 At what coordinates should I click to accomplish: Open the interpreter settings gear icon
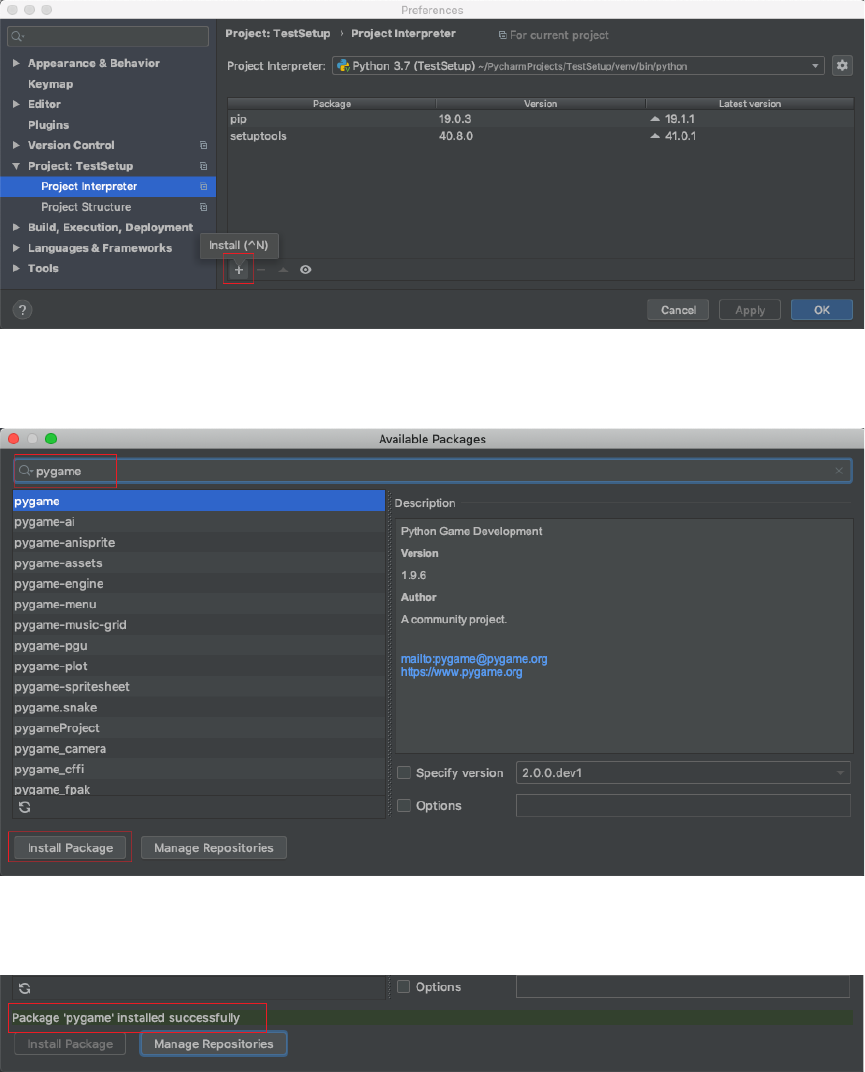pyautogui.click(x=842, y=66)
